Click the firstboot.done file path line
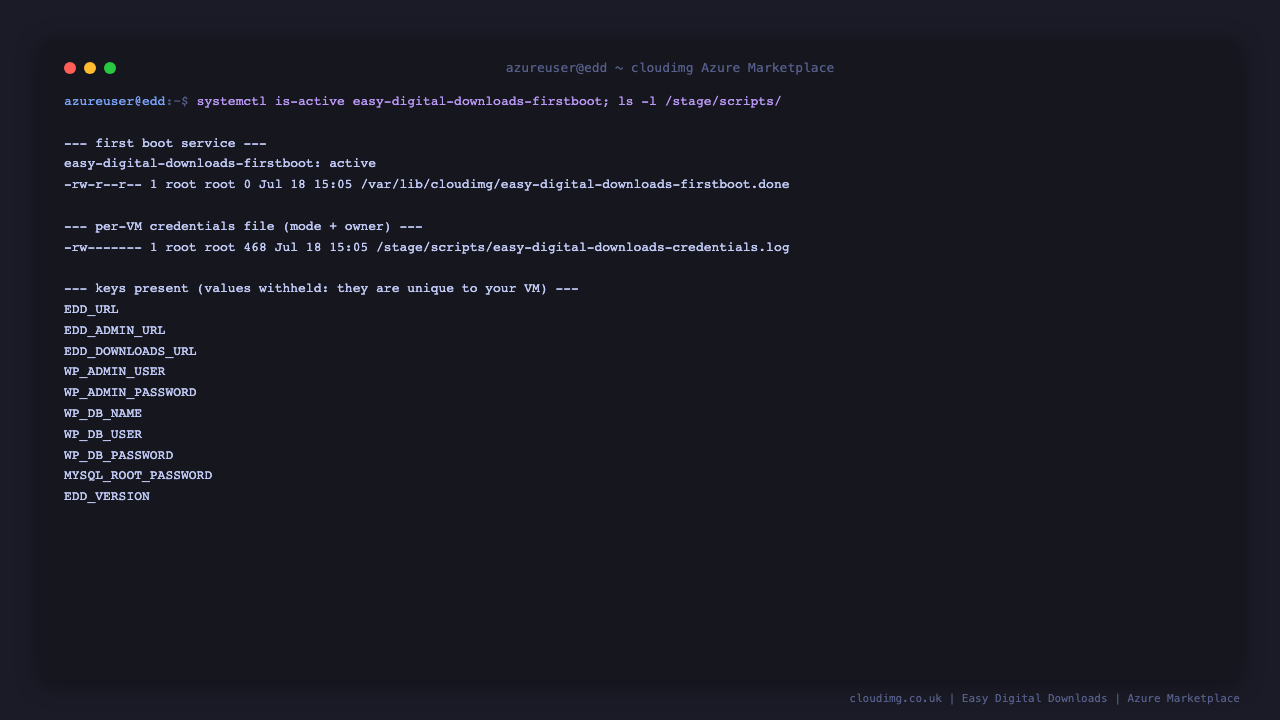Screen dimensions: 1280x720 coord(427,185)
